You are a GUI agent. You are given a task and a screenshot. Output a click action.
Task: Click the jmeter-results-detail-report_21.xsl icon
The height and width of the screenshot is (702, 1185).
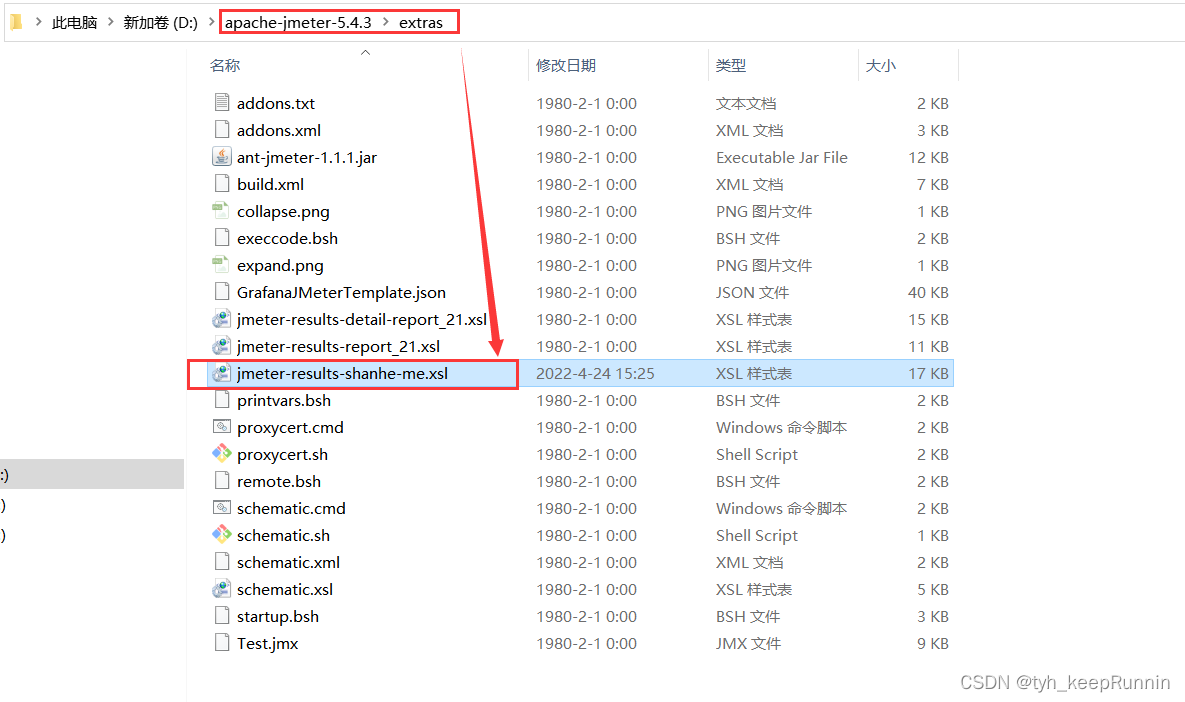(221, 319)
